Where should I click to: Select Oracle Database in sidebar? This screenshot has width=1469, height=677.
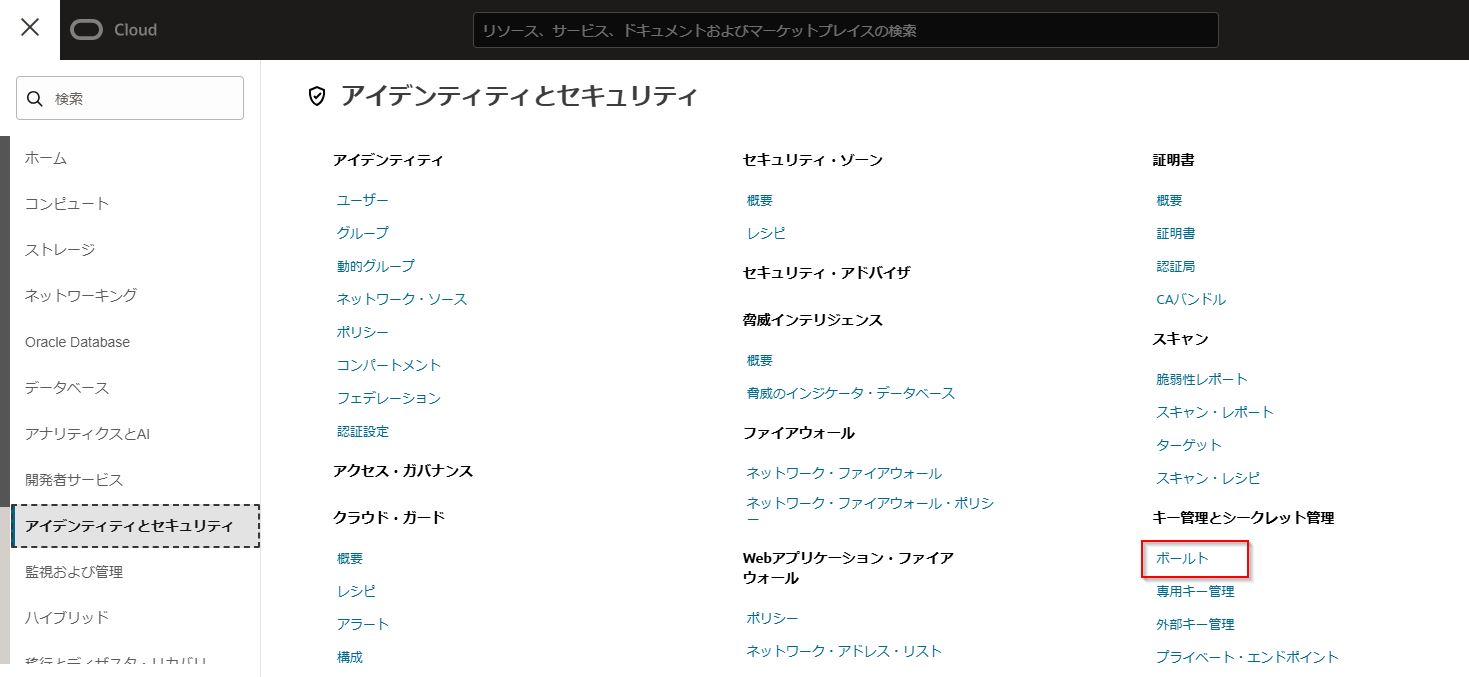pos(77,342)
